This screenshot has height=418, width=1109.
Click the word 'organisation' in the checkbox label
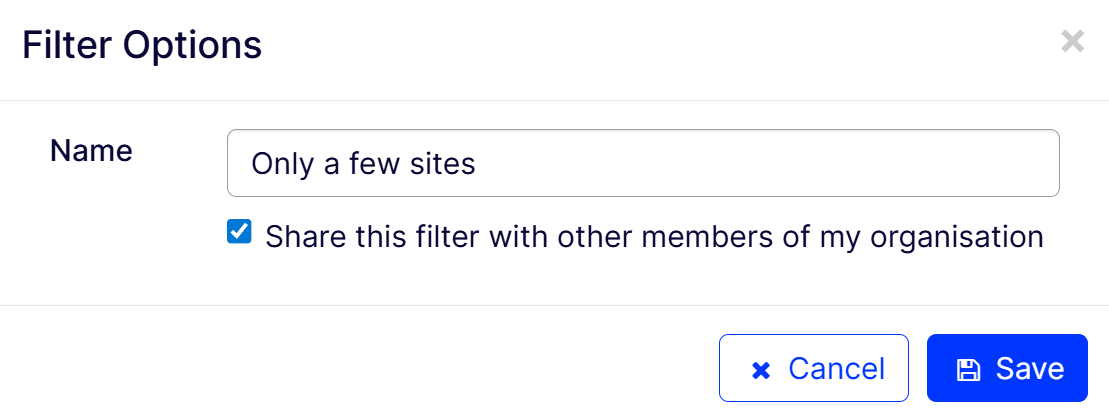point(956,237)
